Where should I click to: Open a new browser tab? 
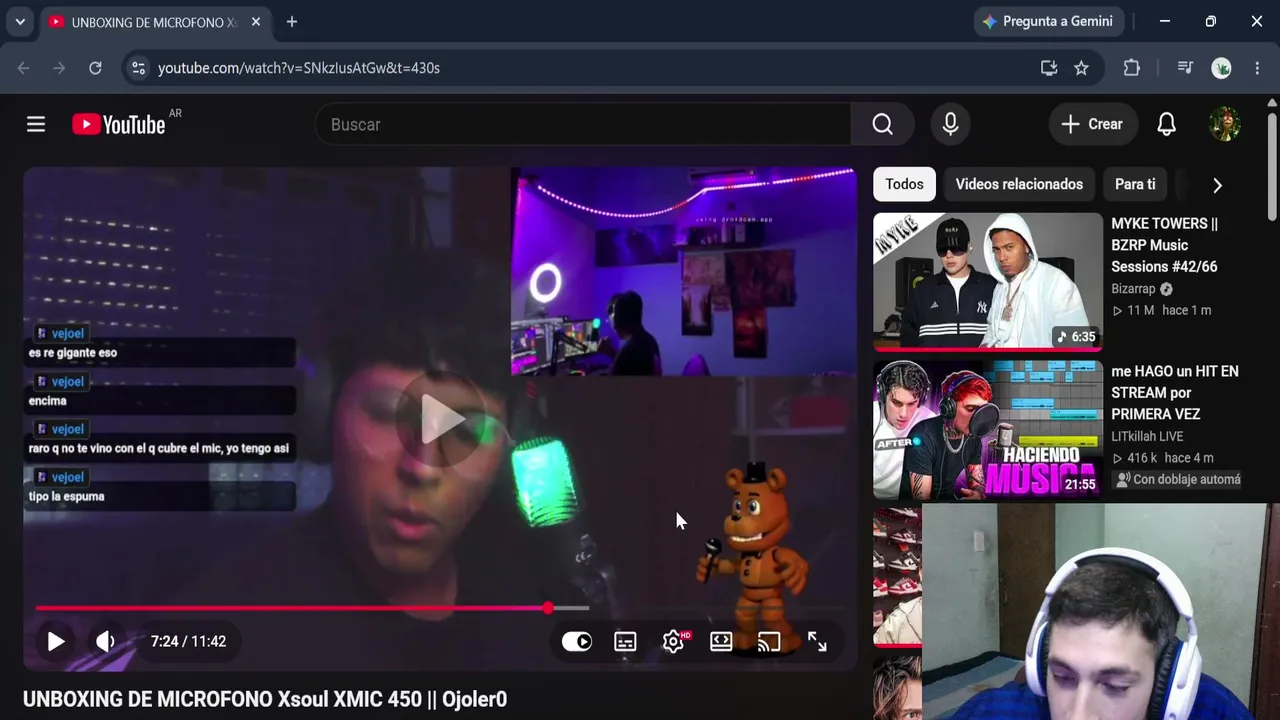pos(292,22)
